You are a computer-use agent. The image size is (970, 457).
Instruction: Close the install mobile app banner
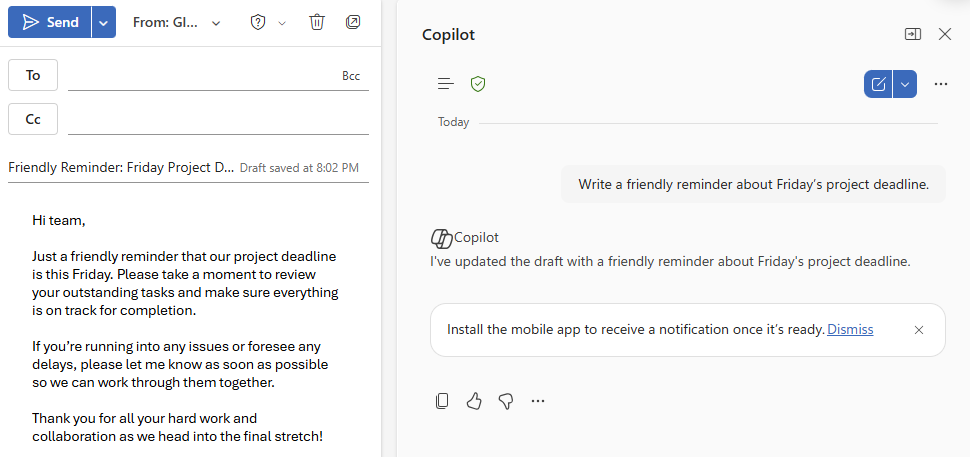coord(919,330)
